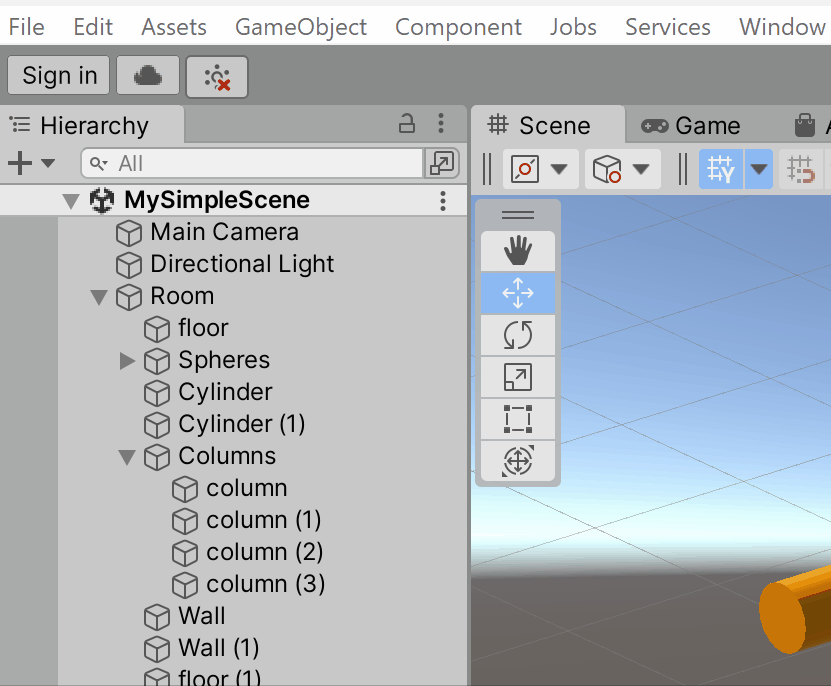This screenshot has height=686, width=831.
Task: Select the Scale tool
Action: [x=517, y=377]
